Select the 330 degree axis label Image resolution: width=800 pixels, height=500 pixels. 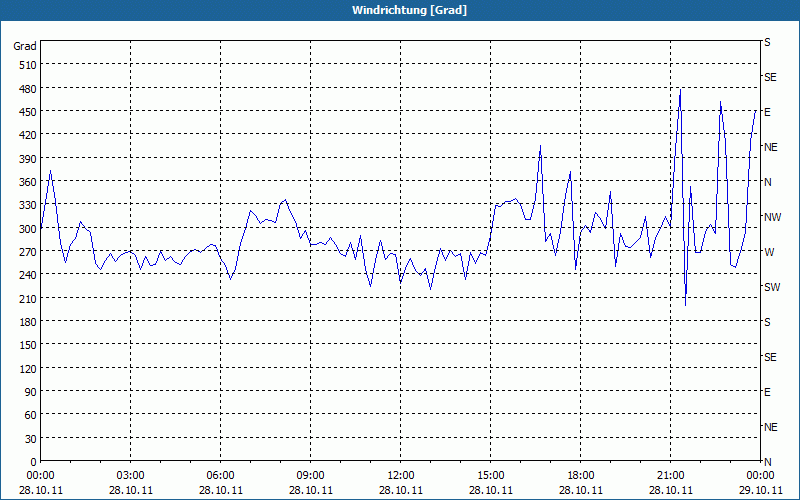pyautogui.click(x=28, y=205)
